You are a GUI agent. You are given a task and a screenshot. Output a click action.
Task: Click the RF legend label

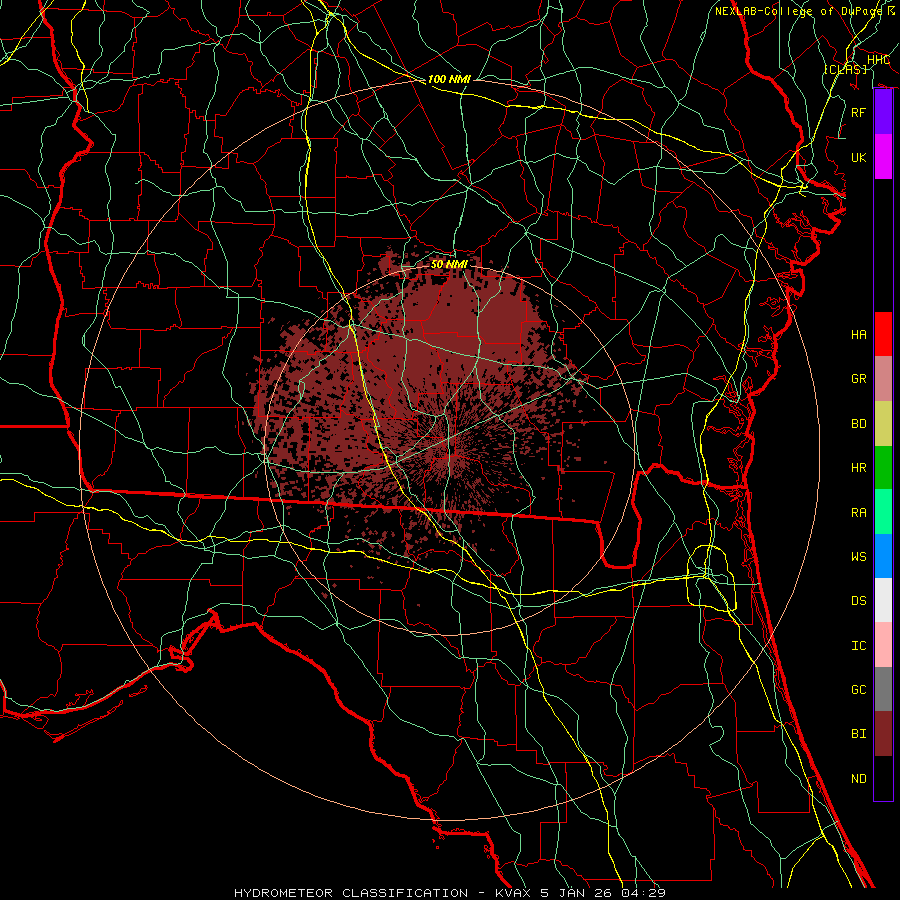tap(859, 112)
